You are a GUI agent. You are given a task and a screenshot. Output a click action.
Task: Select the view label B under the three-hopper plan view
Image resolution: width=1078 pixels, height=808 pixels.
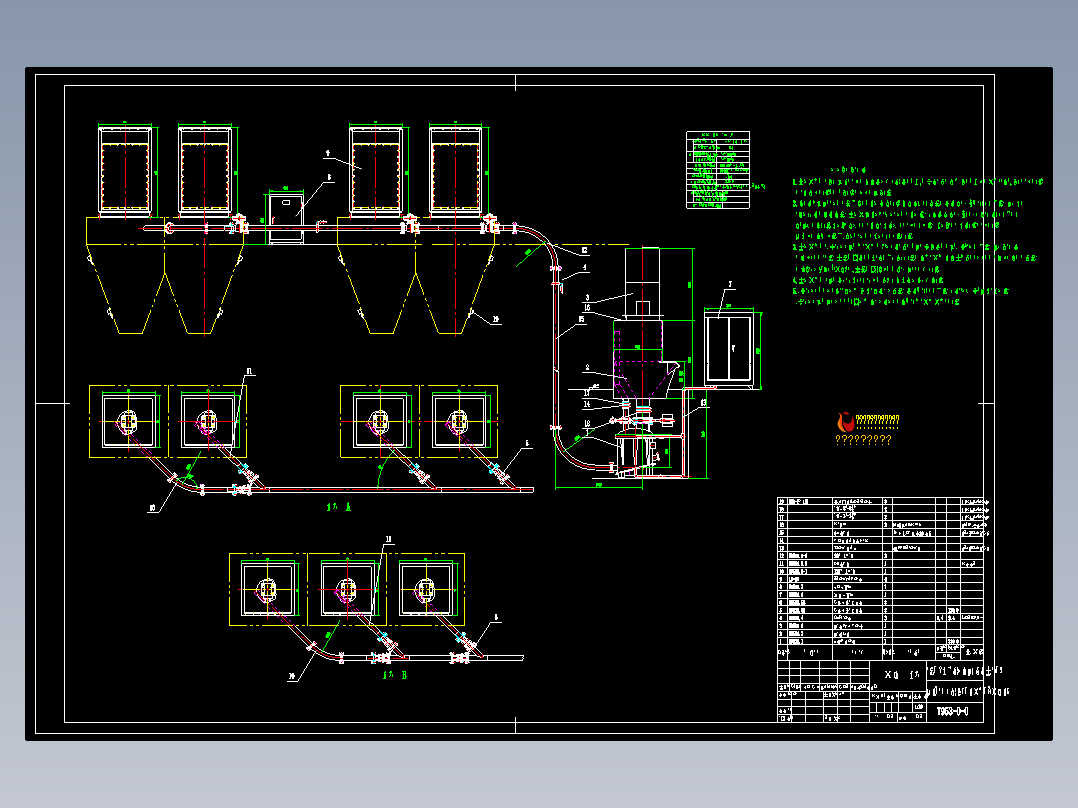395,675
